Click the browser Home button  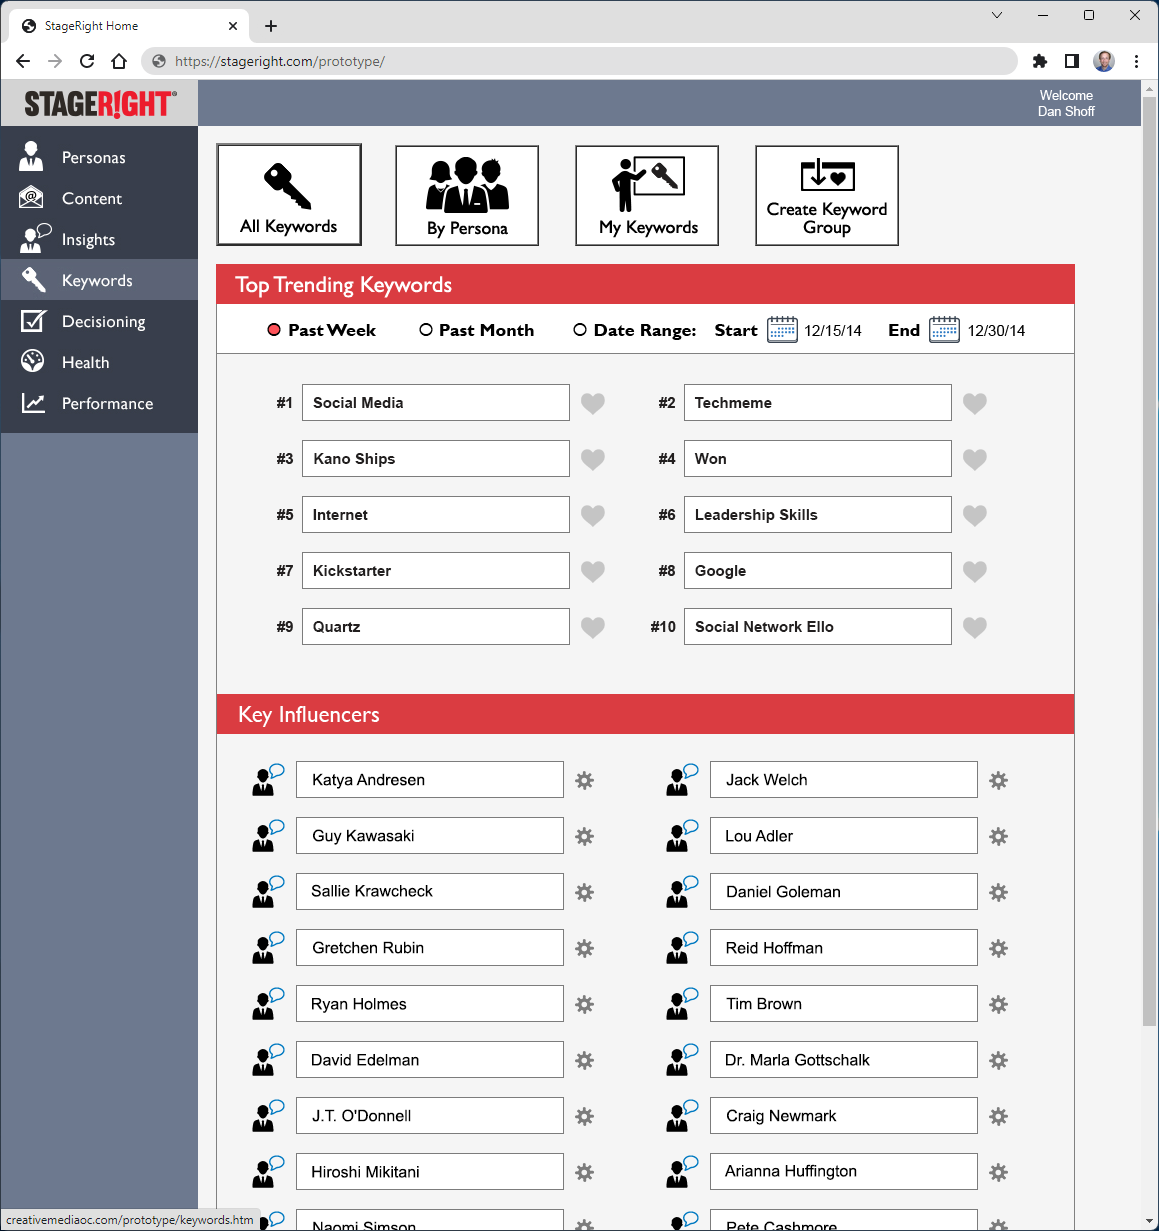click(119, 61)
